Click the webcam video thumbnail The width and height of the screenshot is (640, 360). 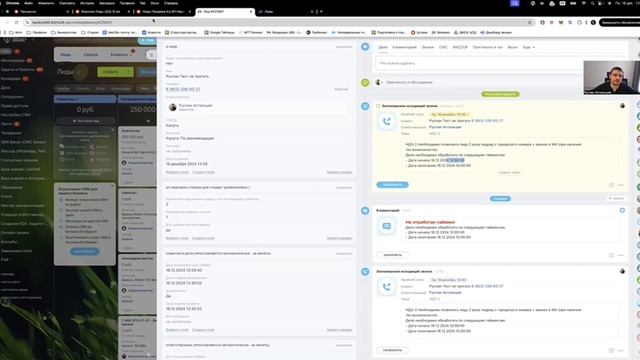pyautogui.click(x=611, y=78)
